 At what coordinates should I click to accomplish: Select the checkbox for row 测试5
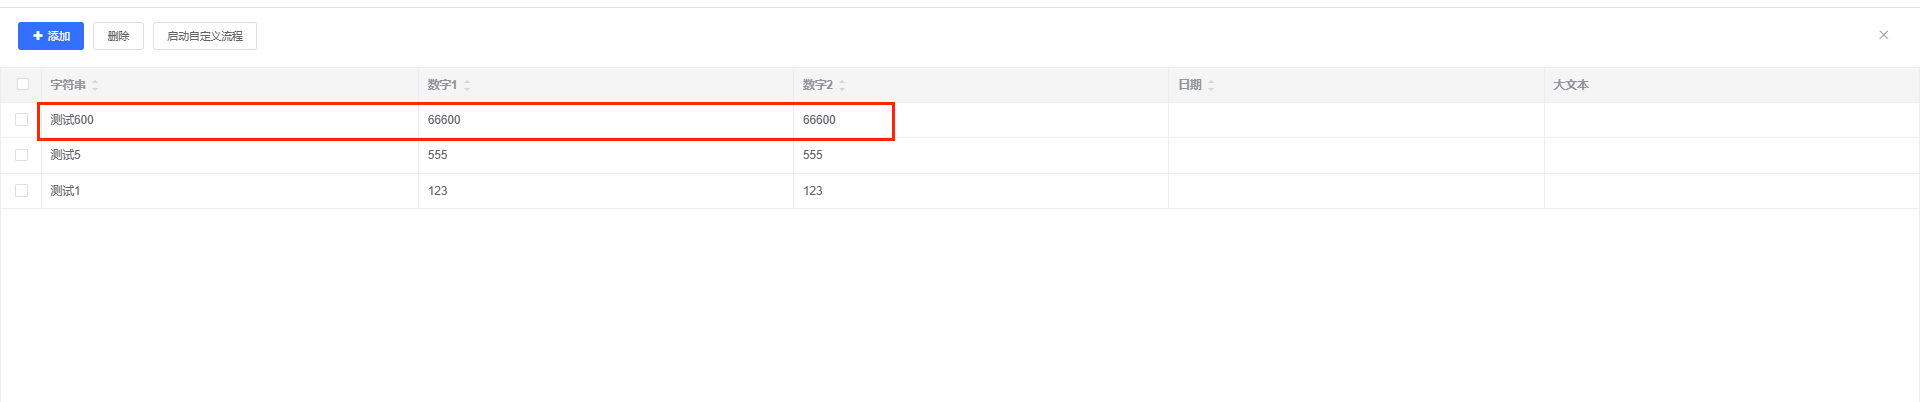click(x=21, y=155)
